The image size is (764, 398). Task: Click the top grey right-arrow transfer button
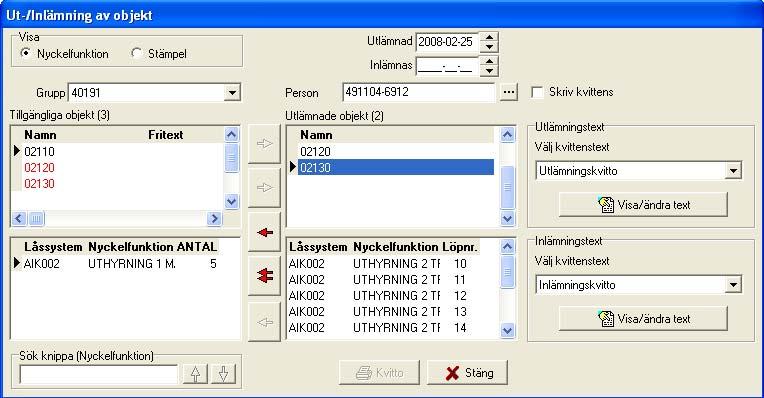pyautogui.click(x=265, y=144)
